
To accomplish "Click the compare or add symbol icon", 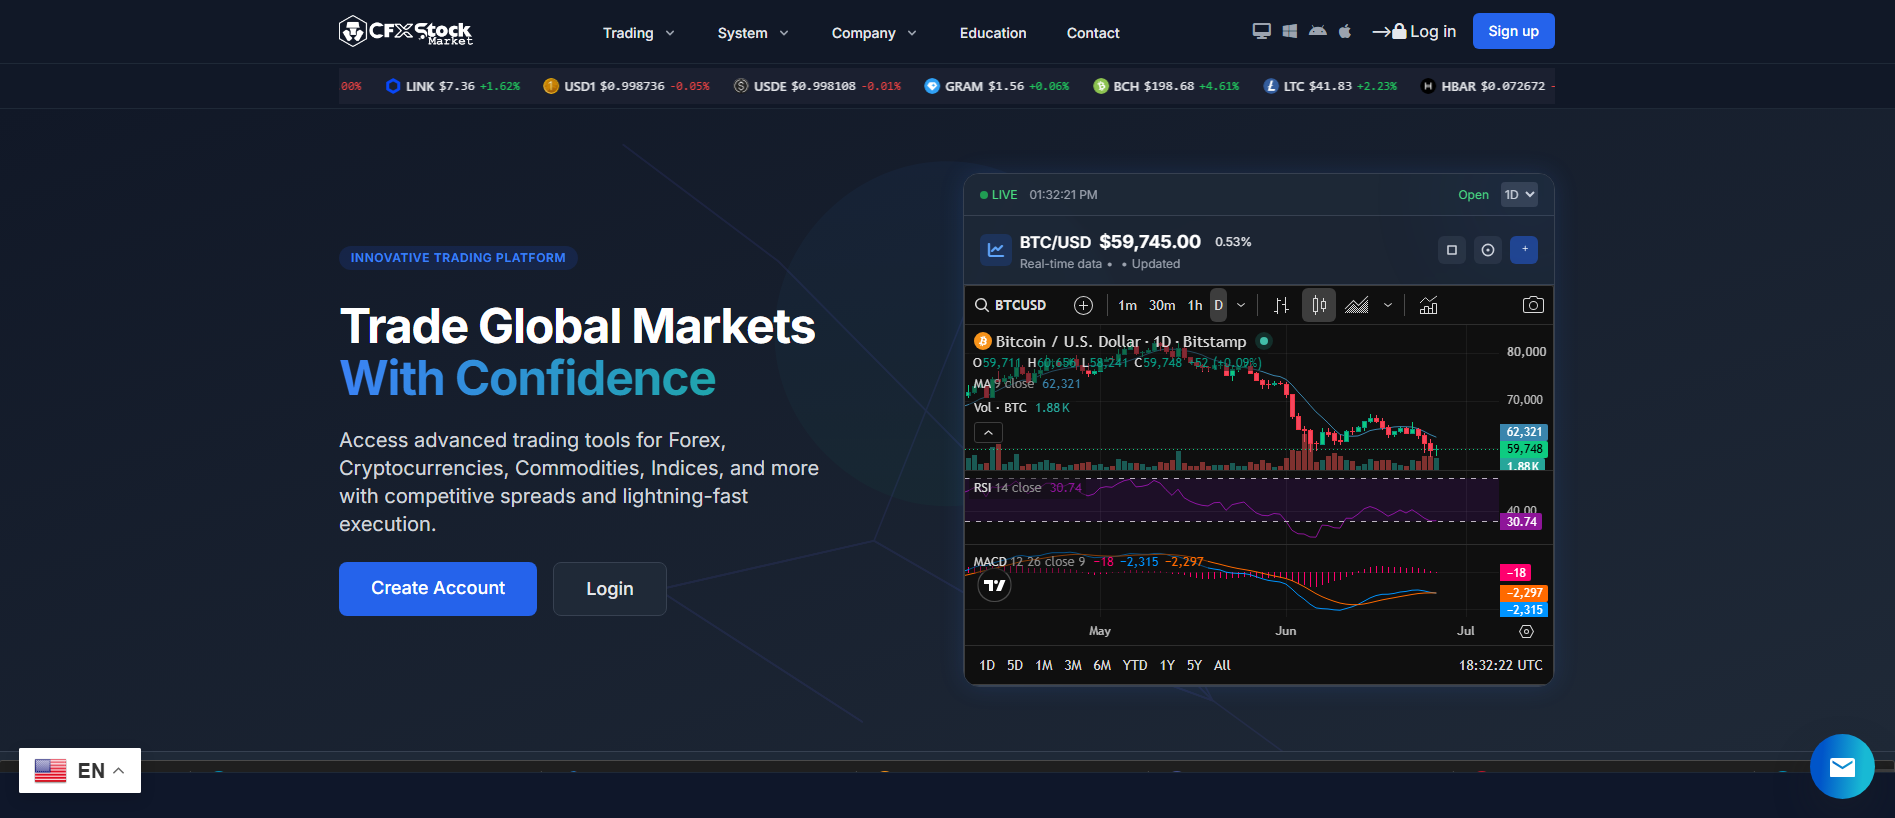I will pyautogui.click(x=1083, y=305).
